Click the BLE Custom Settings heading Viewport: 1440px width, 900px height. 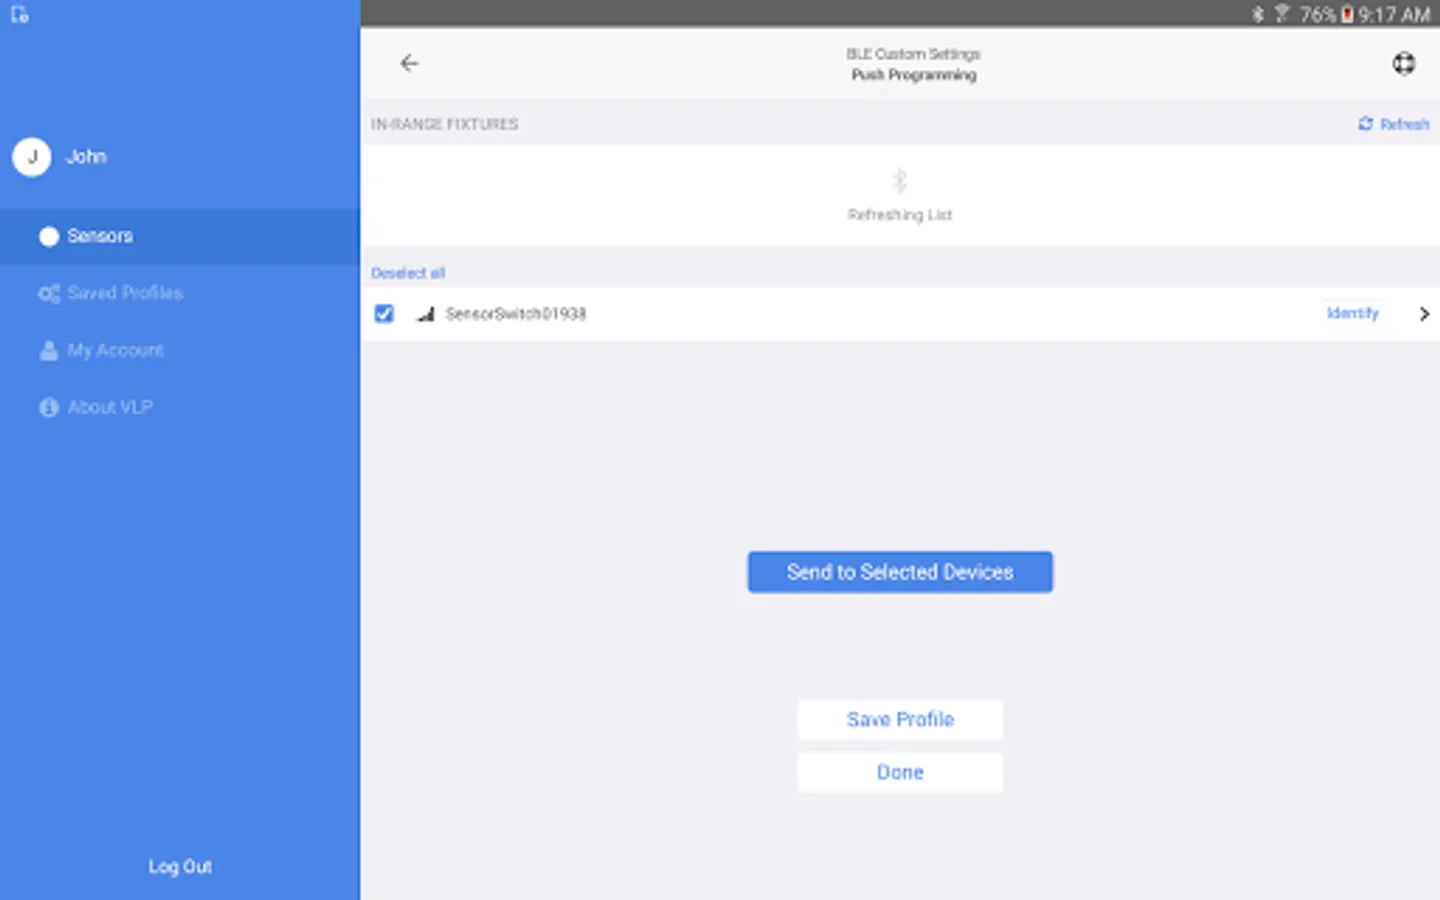click(914, 54)
